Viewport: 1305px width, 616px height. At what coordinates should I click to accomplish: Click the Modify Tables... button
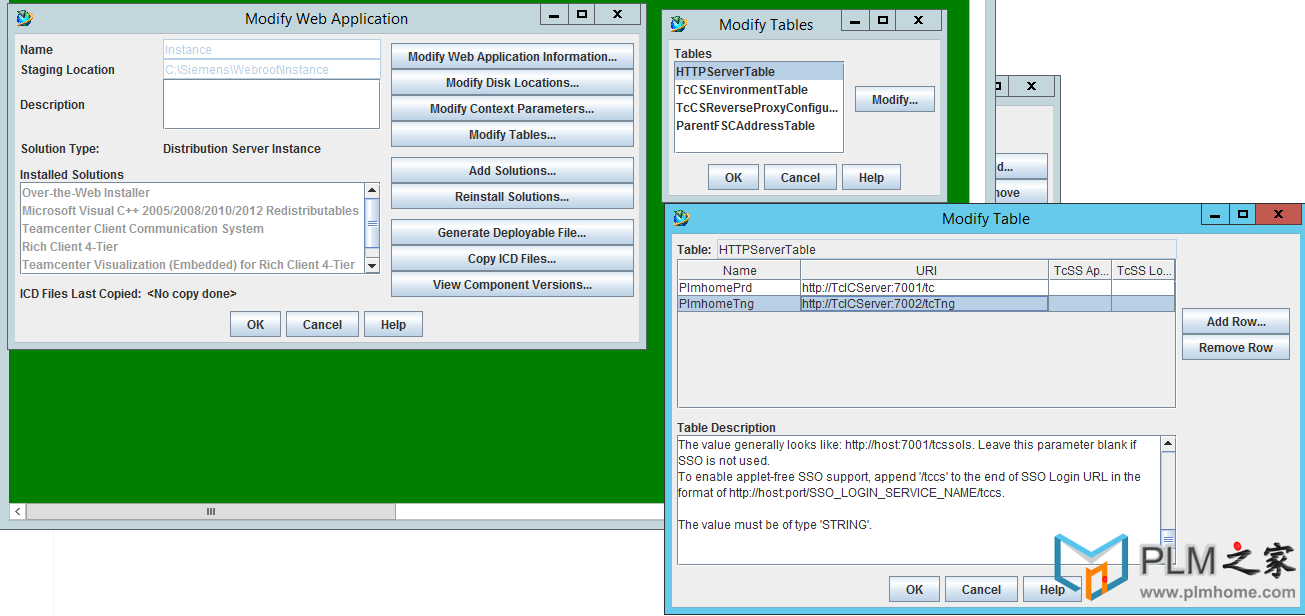[512, 135]
